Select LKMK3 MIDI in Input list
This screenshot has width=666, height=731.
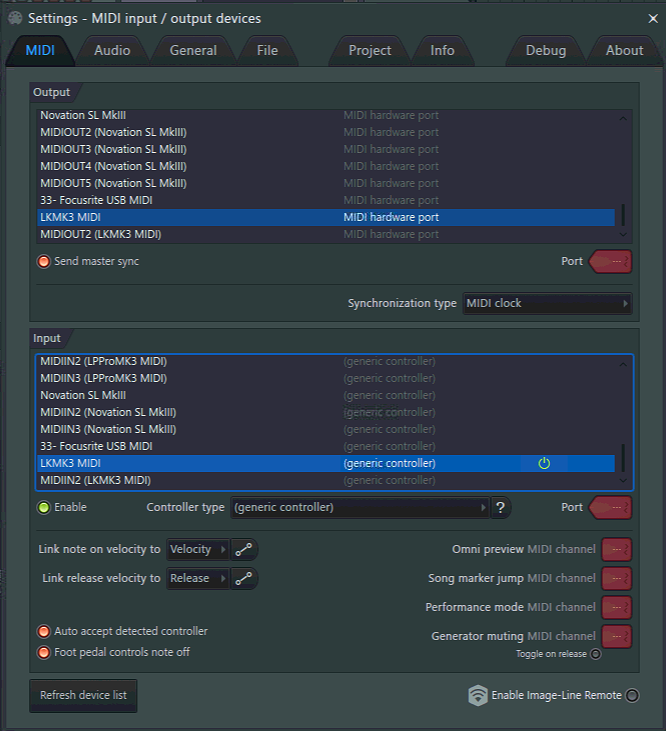326,463
